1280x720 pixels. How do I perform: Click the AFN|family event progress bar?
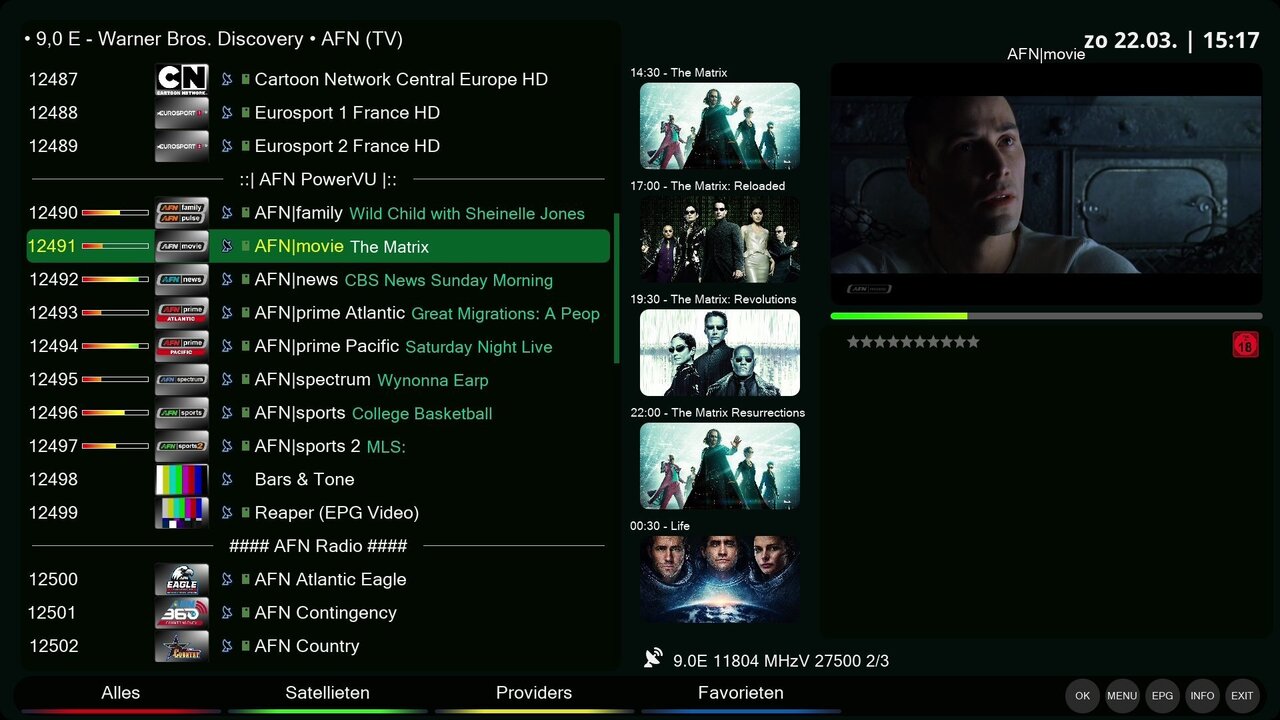point(115,213)
